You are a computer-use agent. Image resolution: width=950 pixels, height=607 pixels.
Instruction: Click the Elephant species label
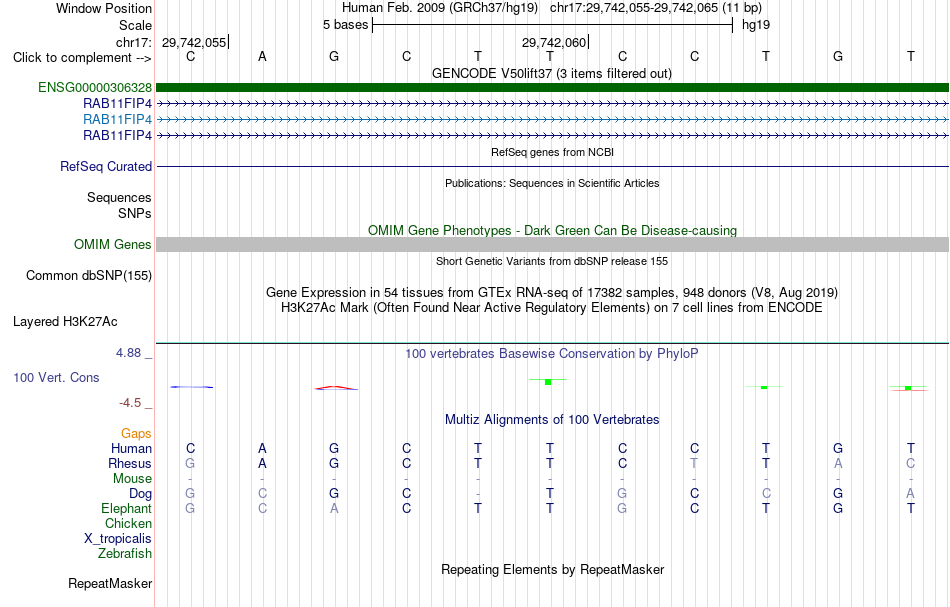tap(127, 508)
